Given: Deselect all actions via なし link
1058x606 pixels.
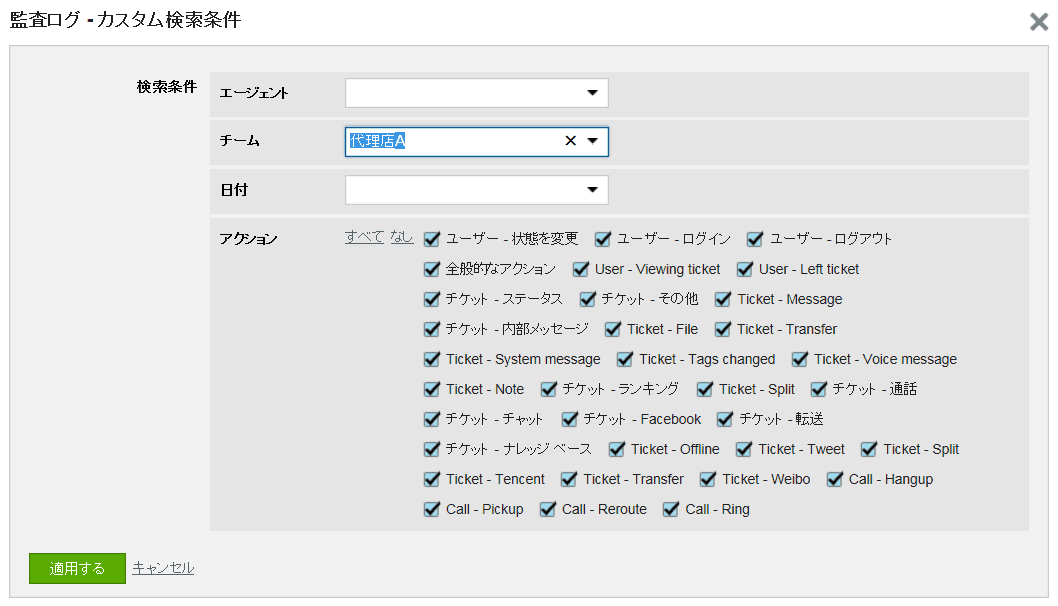Looking at the screenshot, I should (401, 237).
